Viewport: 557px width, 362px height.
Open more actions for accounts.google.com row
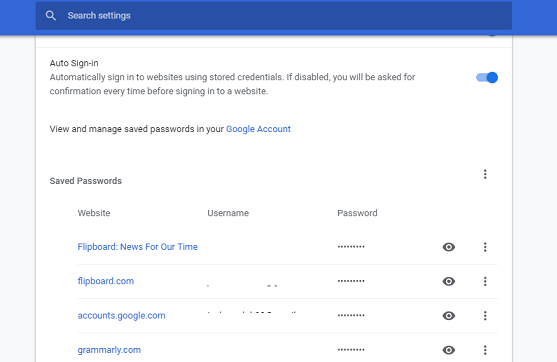point(485,315)
